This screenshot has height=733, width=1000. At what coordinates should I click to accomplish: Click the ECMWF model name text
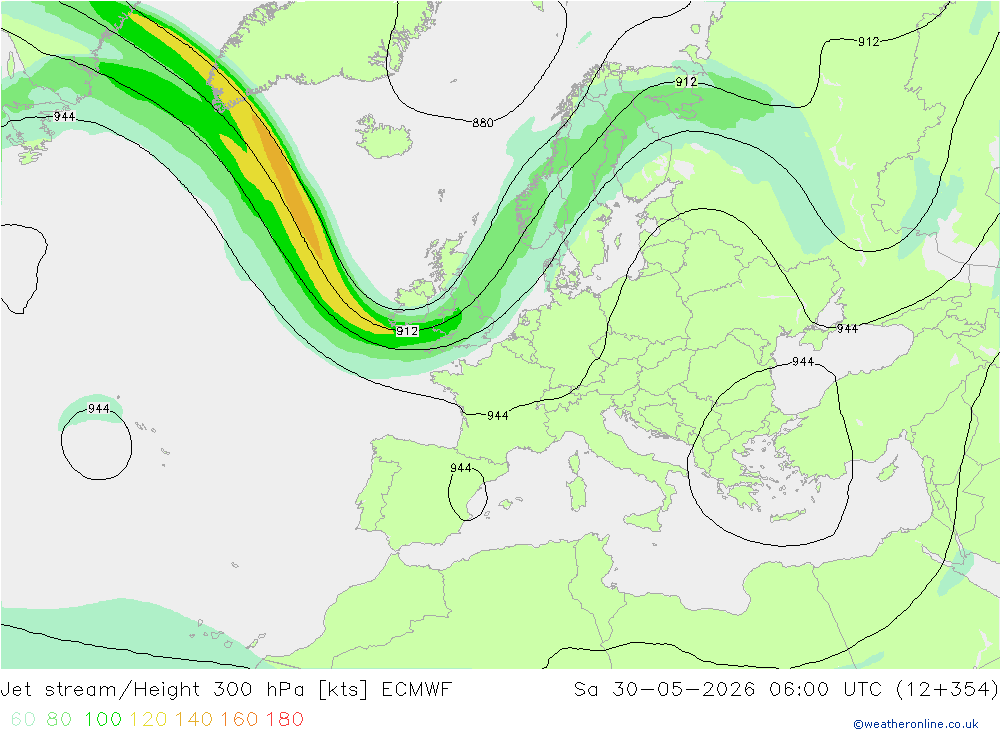pos(416,690)
